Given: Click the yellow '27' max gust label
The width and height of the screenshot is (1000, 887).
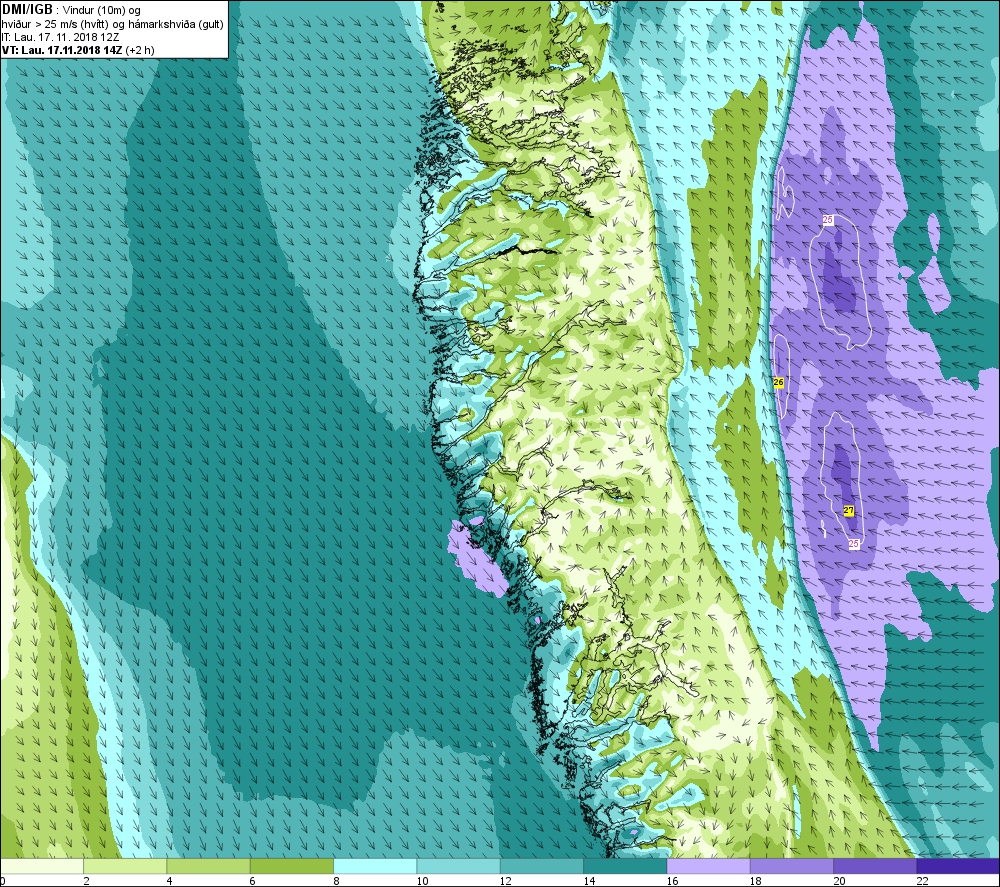Looking at the screenshot, I should (x=848, y=510).
